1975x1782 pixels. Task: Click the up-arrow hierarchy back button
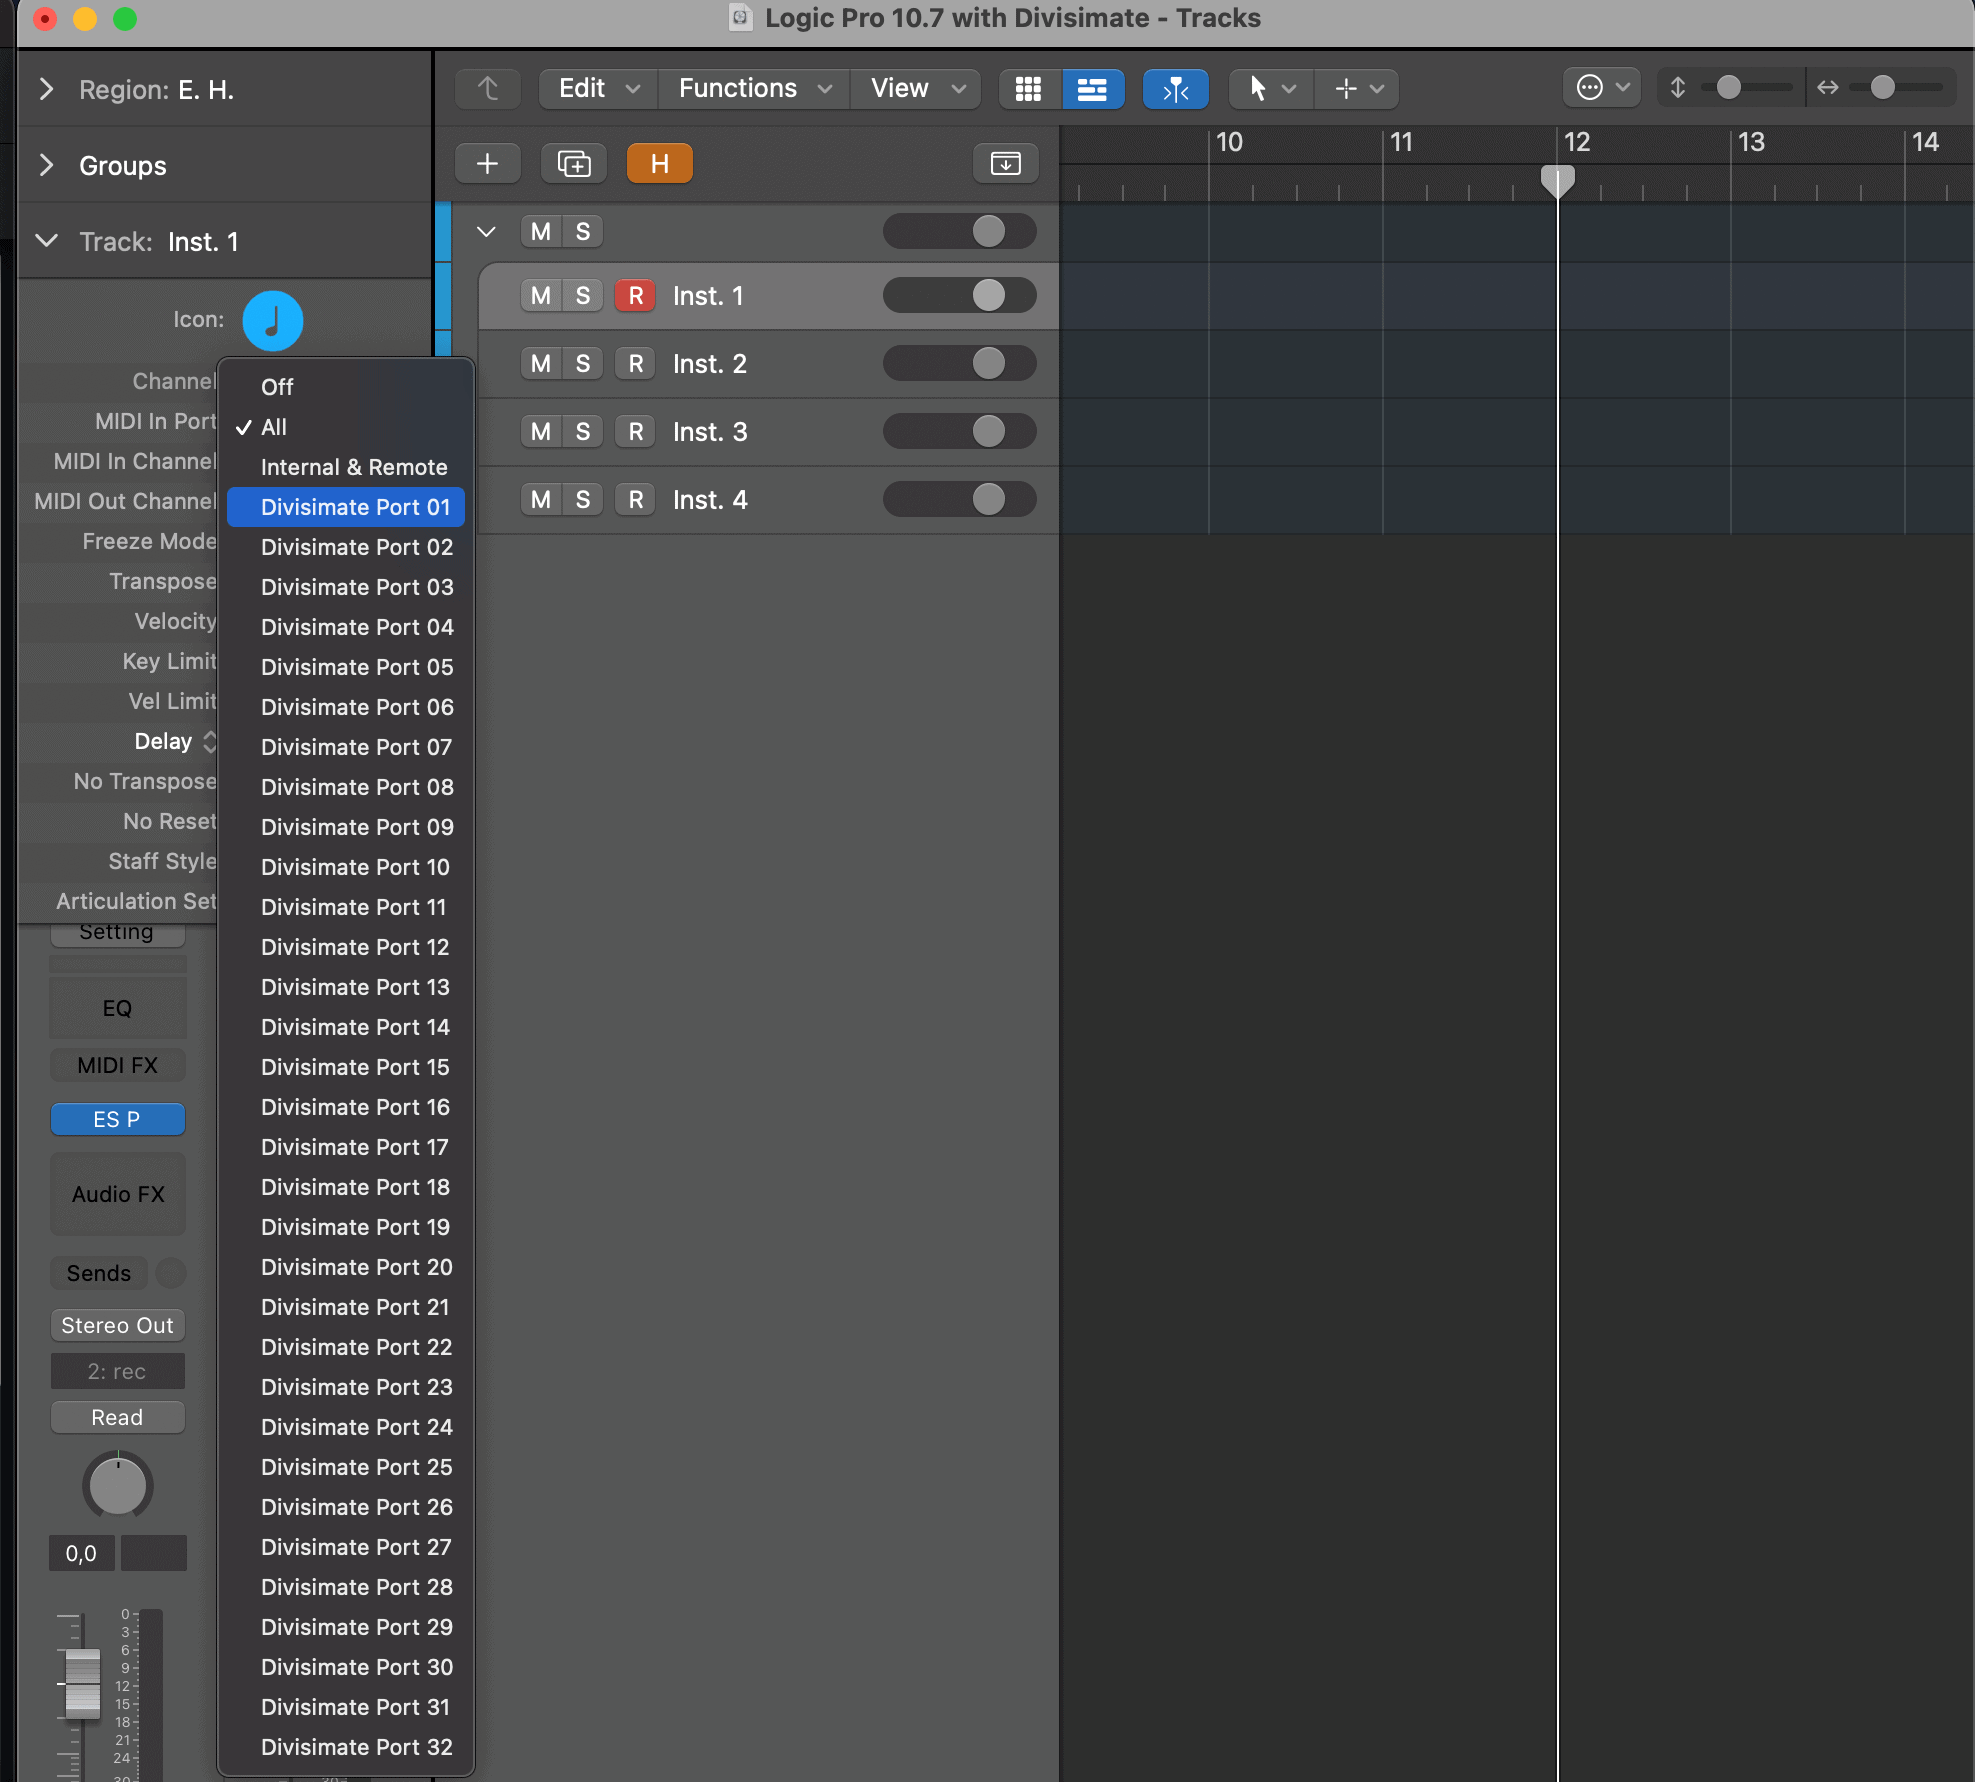[x=488, y=88]
